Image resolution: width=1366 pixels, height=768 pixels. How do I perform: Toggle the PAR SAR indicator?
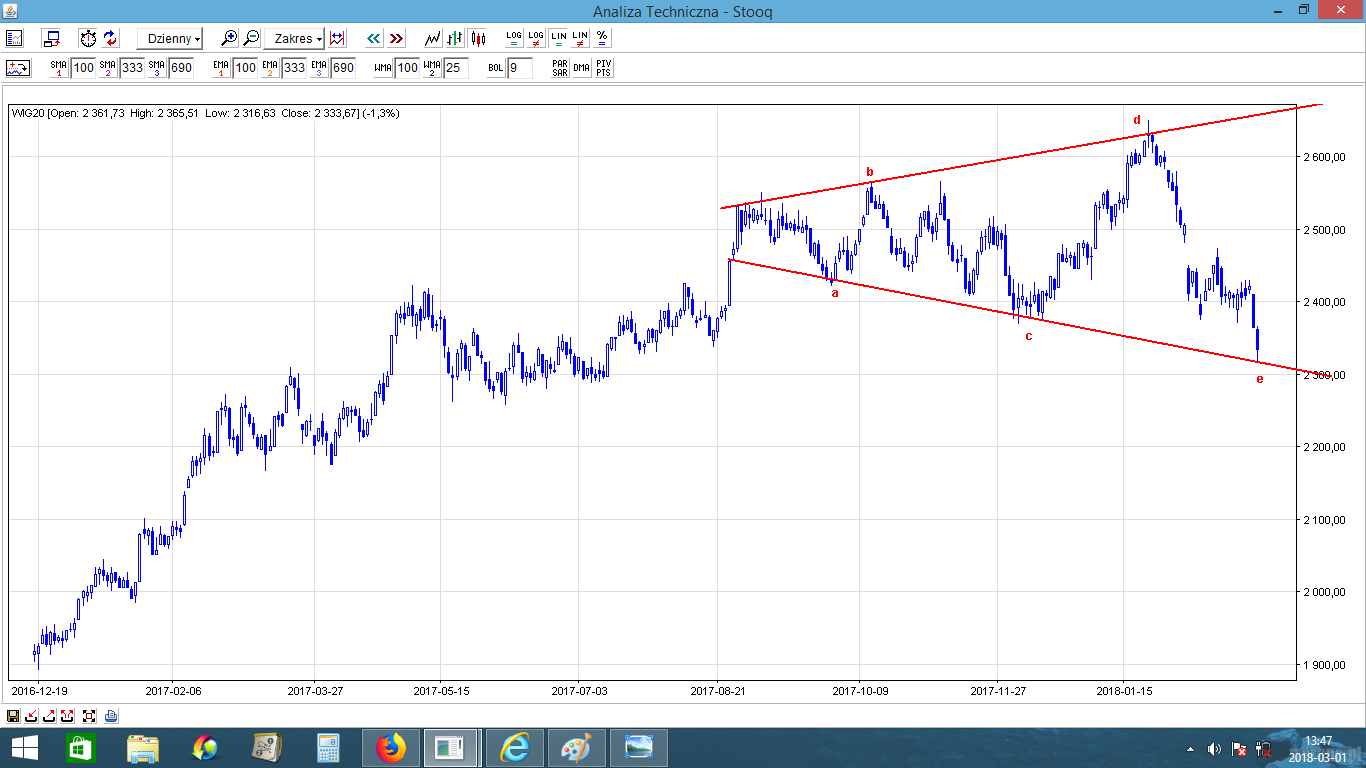point(559,68)
